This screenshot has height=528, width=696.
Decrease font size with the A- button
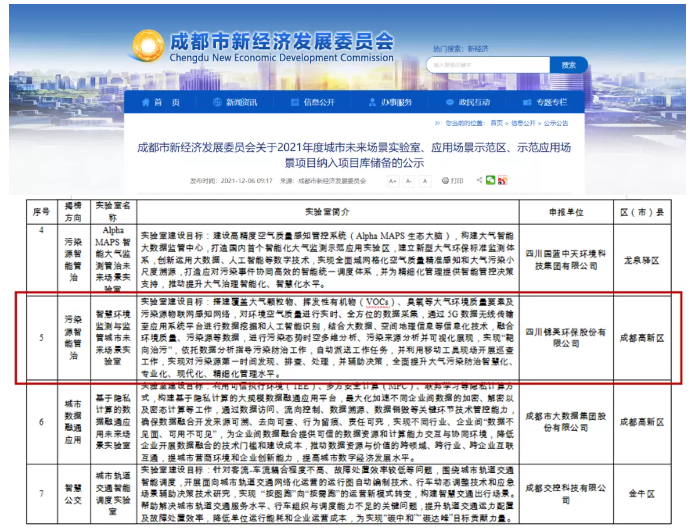pyautogui.click(x=409, y=181)
